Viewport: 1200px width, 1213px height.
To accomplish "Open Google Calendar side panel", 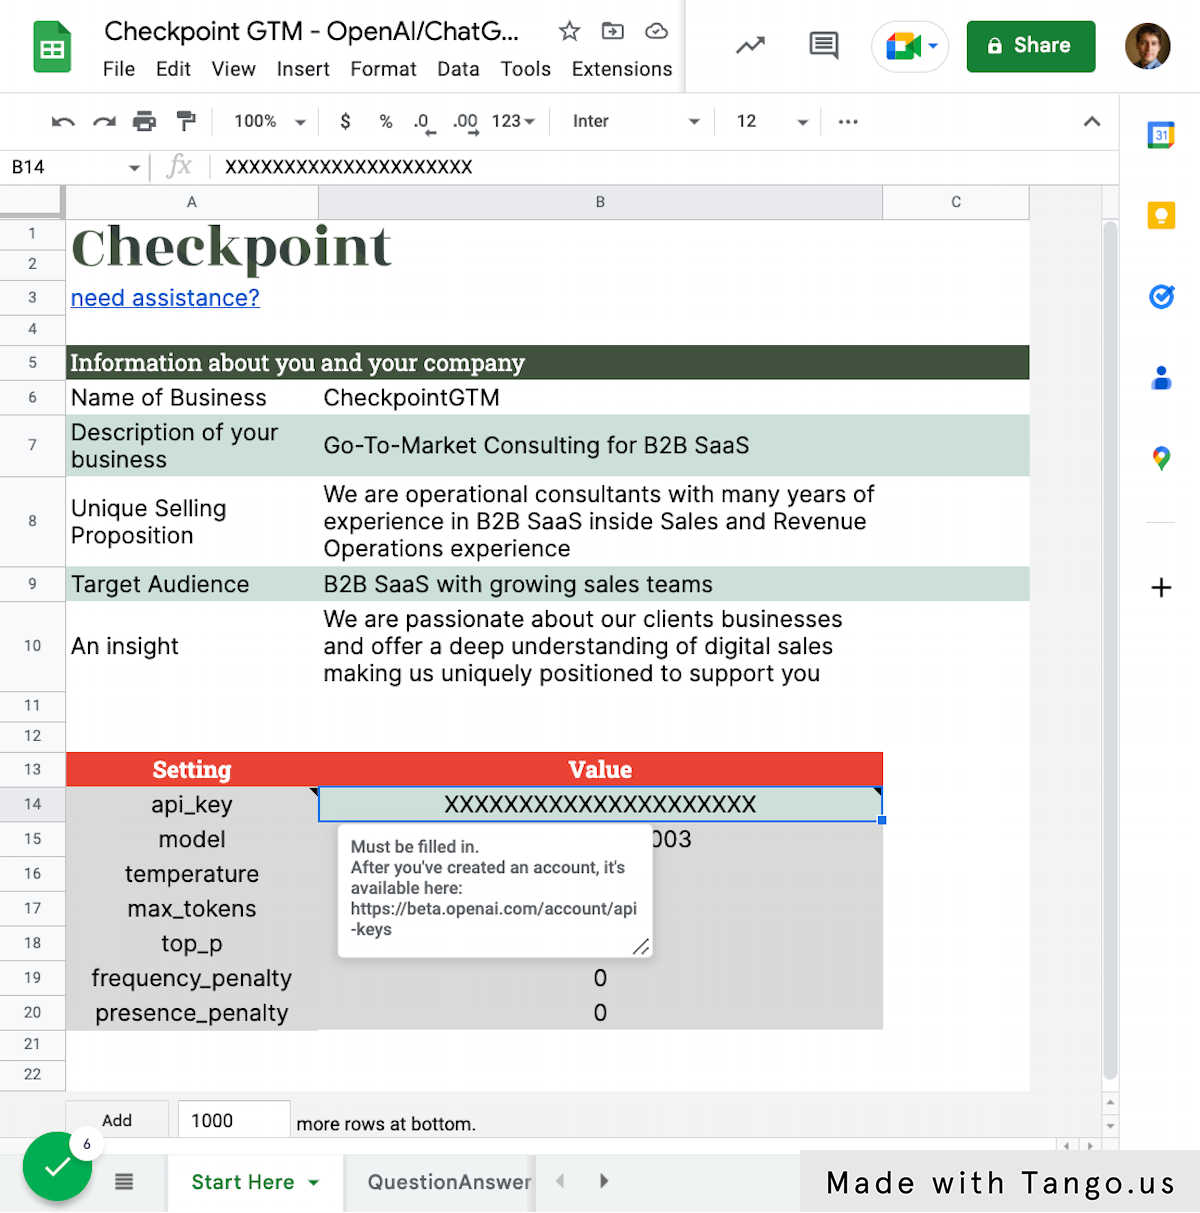I will click(x=1161, y=134).
